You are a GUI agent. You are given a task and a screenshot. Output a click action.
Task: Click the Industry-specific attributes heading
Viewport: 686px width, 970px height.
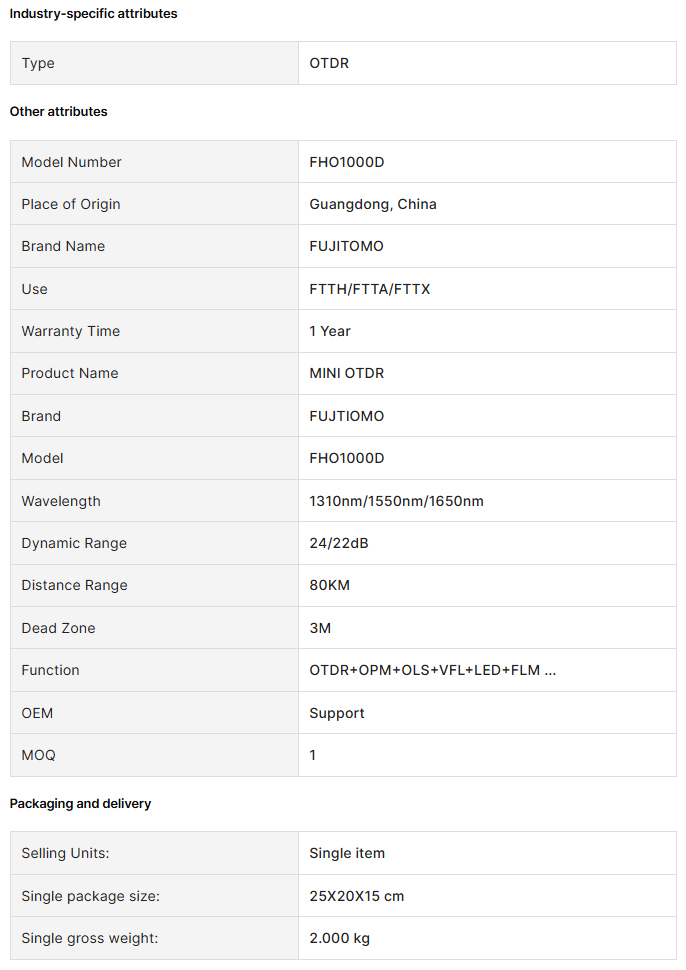coord(93,14)
